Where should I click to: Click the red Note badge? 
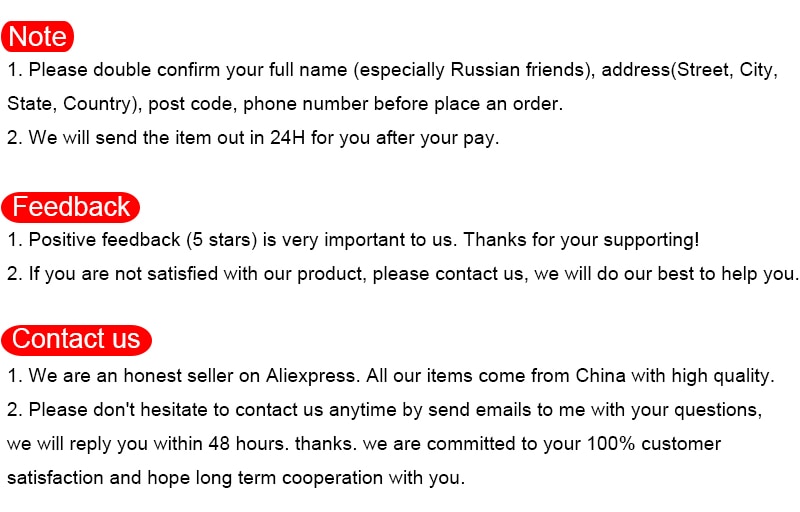(38, 37)
